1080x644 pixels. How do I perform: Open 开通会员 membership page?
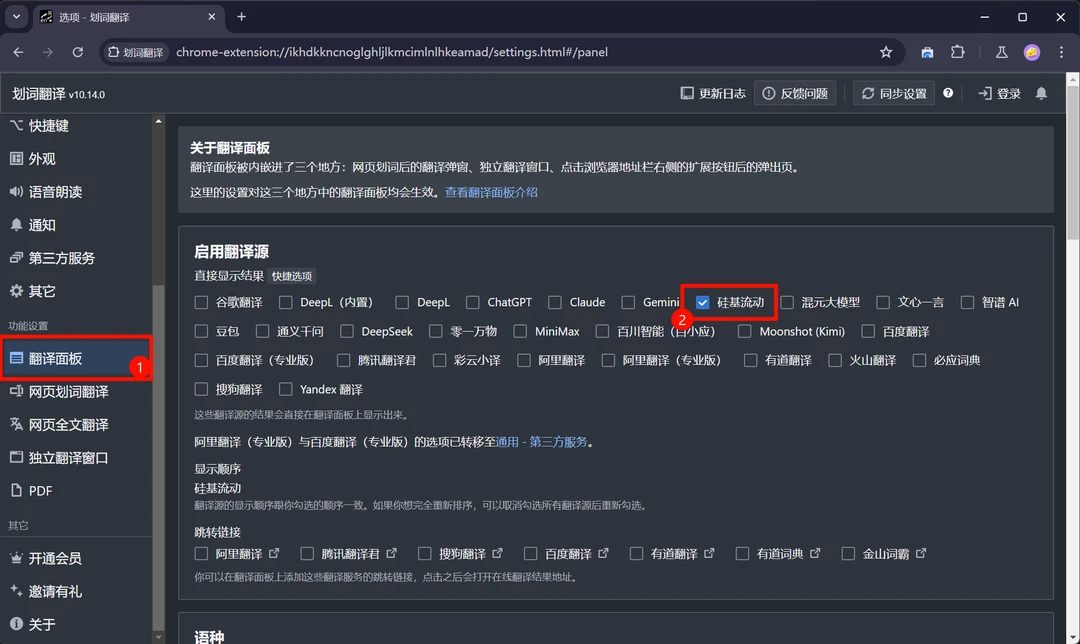coord(76,558)
